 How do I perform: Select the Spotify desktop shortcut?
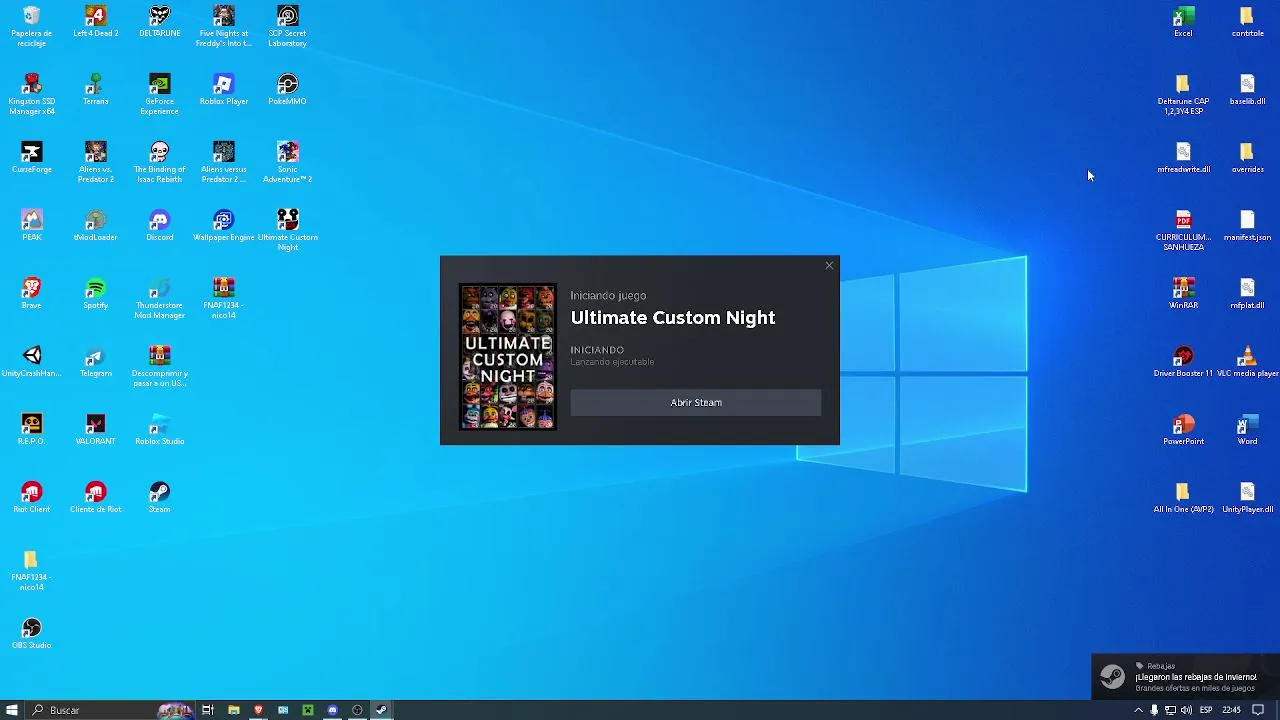pyautogui.click(x=96, y=294)
